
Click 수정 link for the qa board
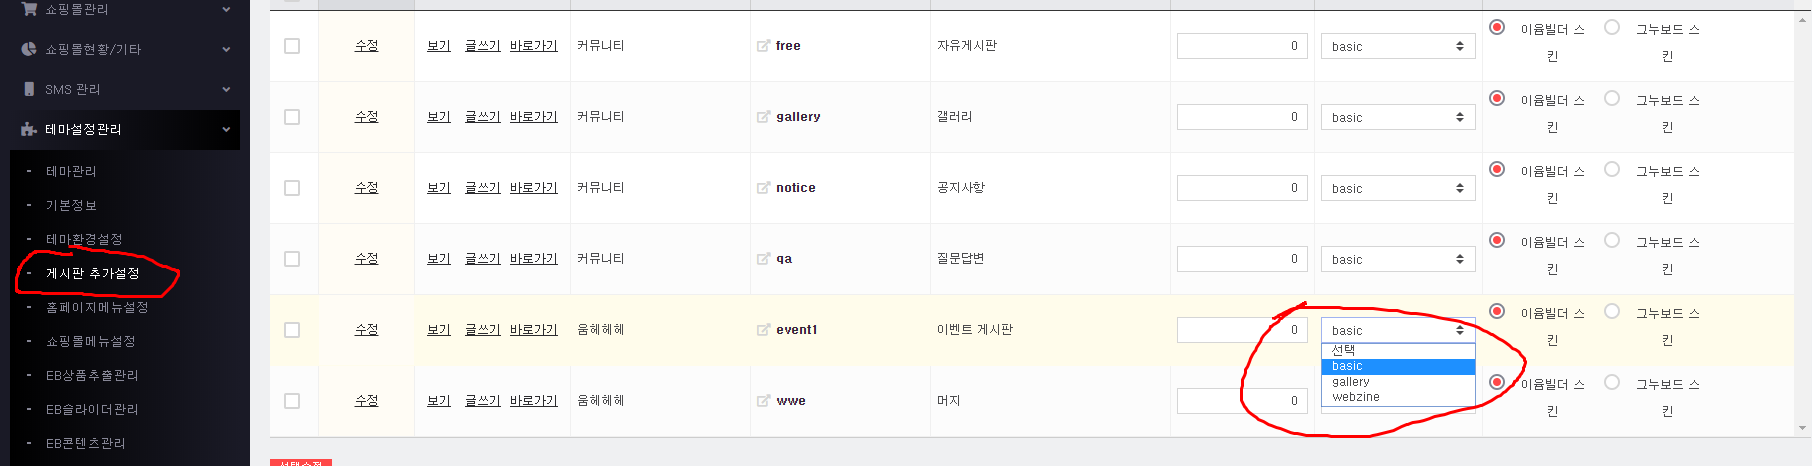tap(367, 258)
